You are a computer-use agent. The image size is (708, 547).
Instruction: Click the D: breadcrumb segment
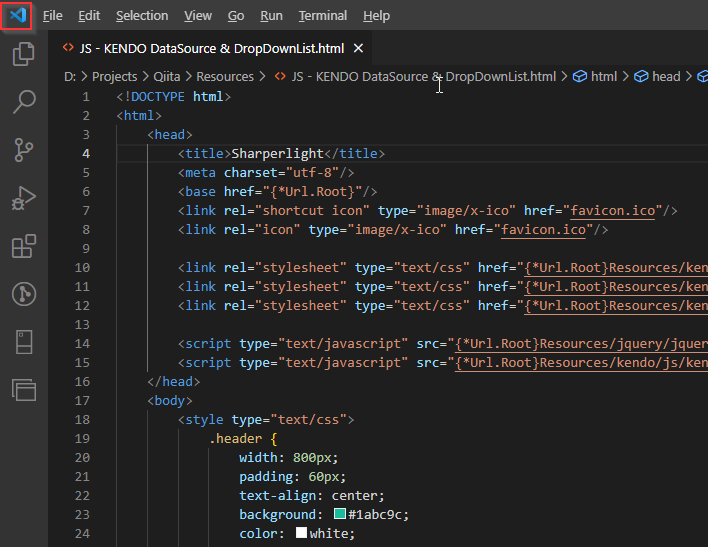tap(70, 77)
